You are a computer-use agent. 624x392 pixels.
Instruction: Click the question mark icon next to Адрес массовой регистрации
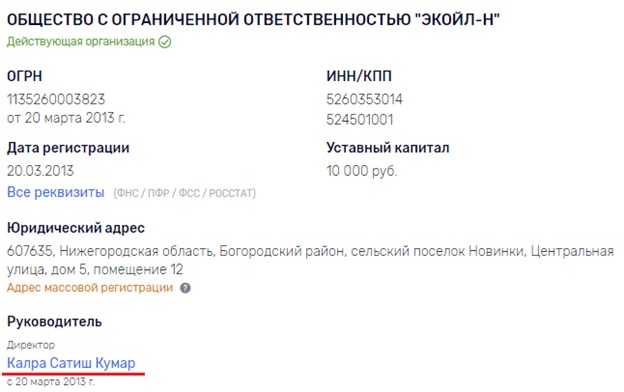[185, 288]
